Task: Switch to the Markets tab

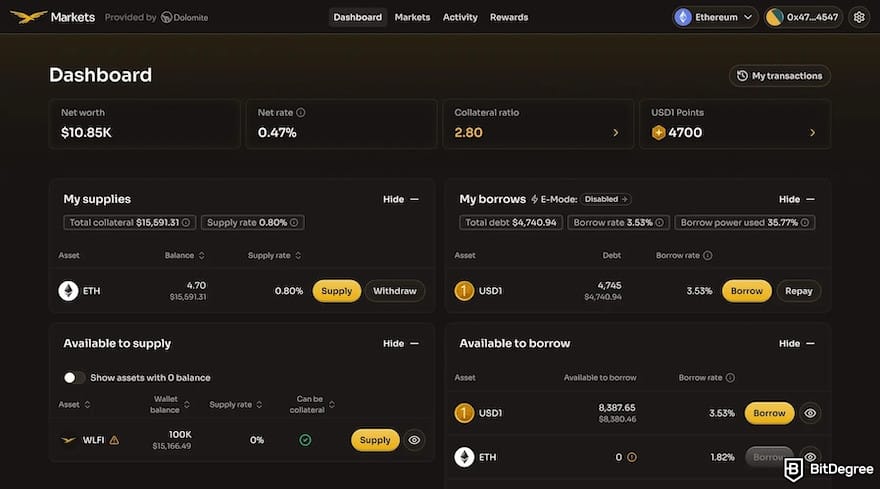Action: coord(412,17)
